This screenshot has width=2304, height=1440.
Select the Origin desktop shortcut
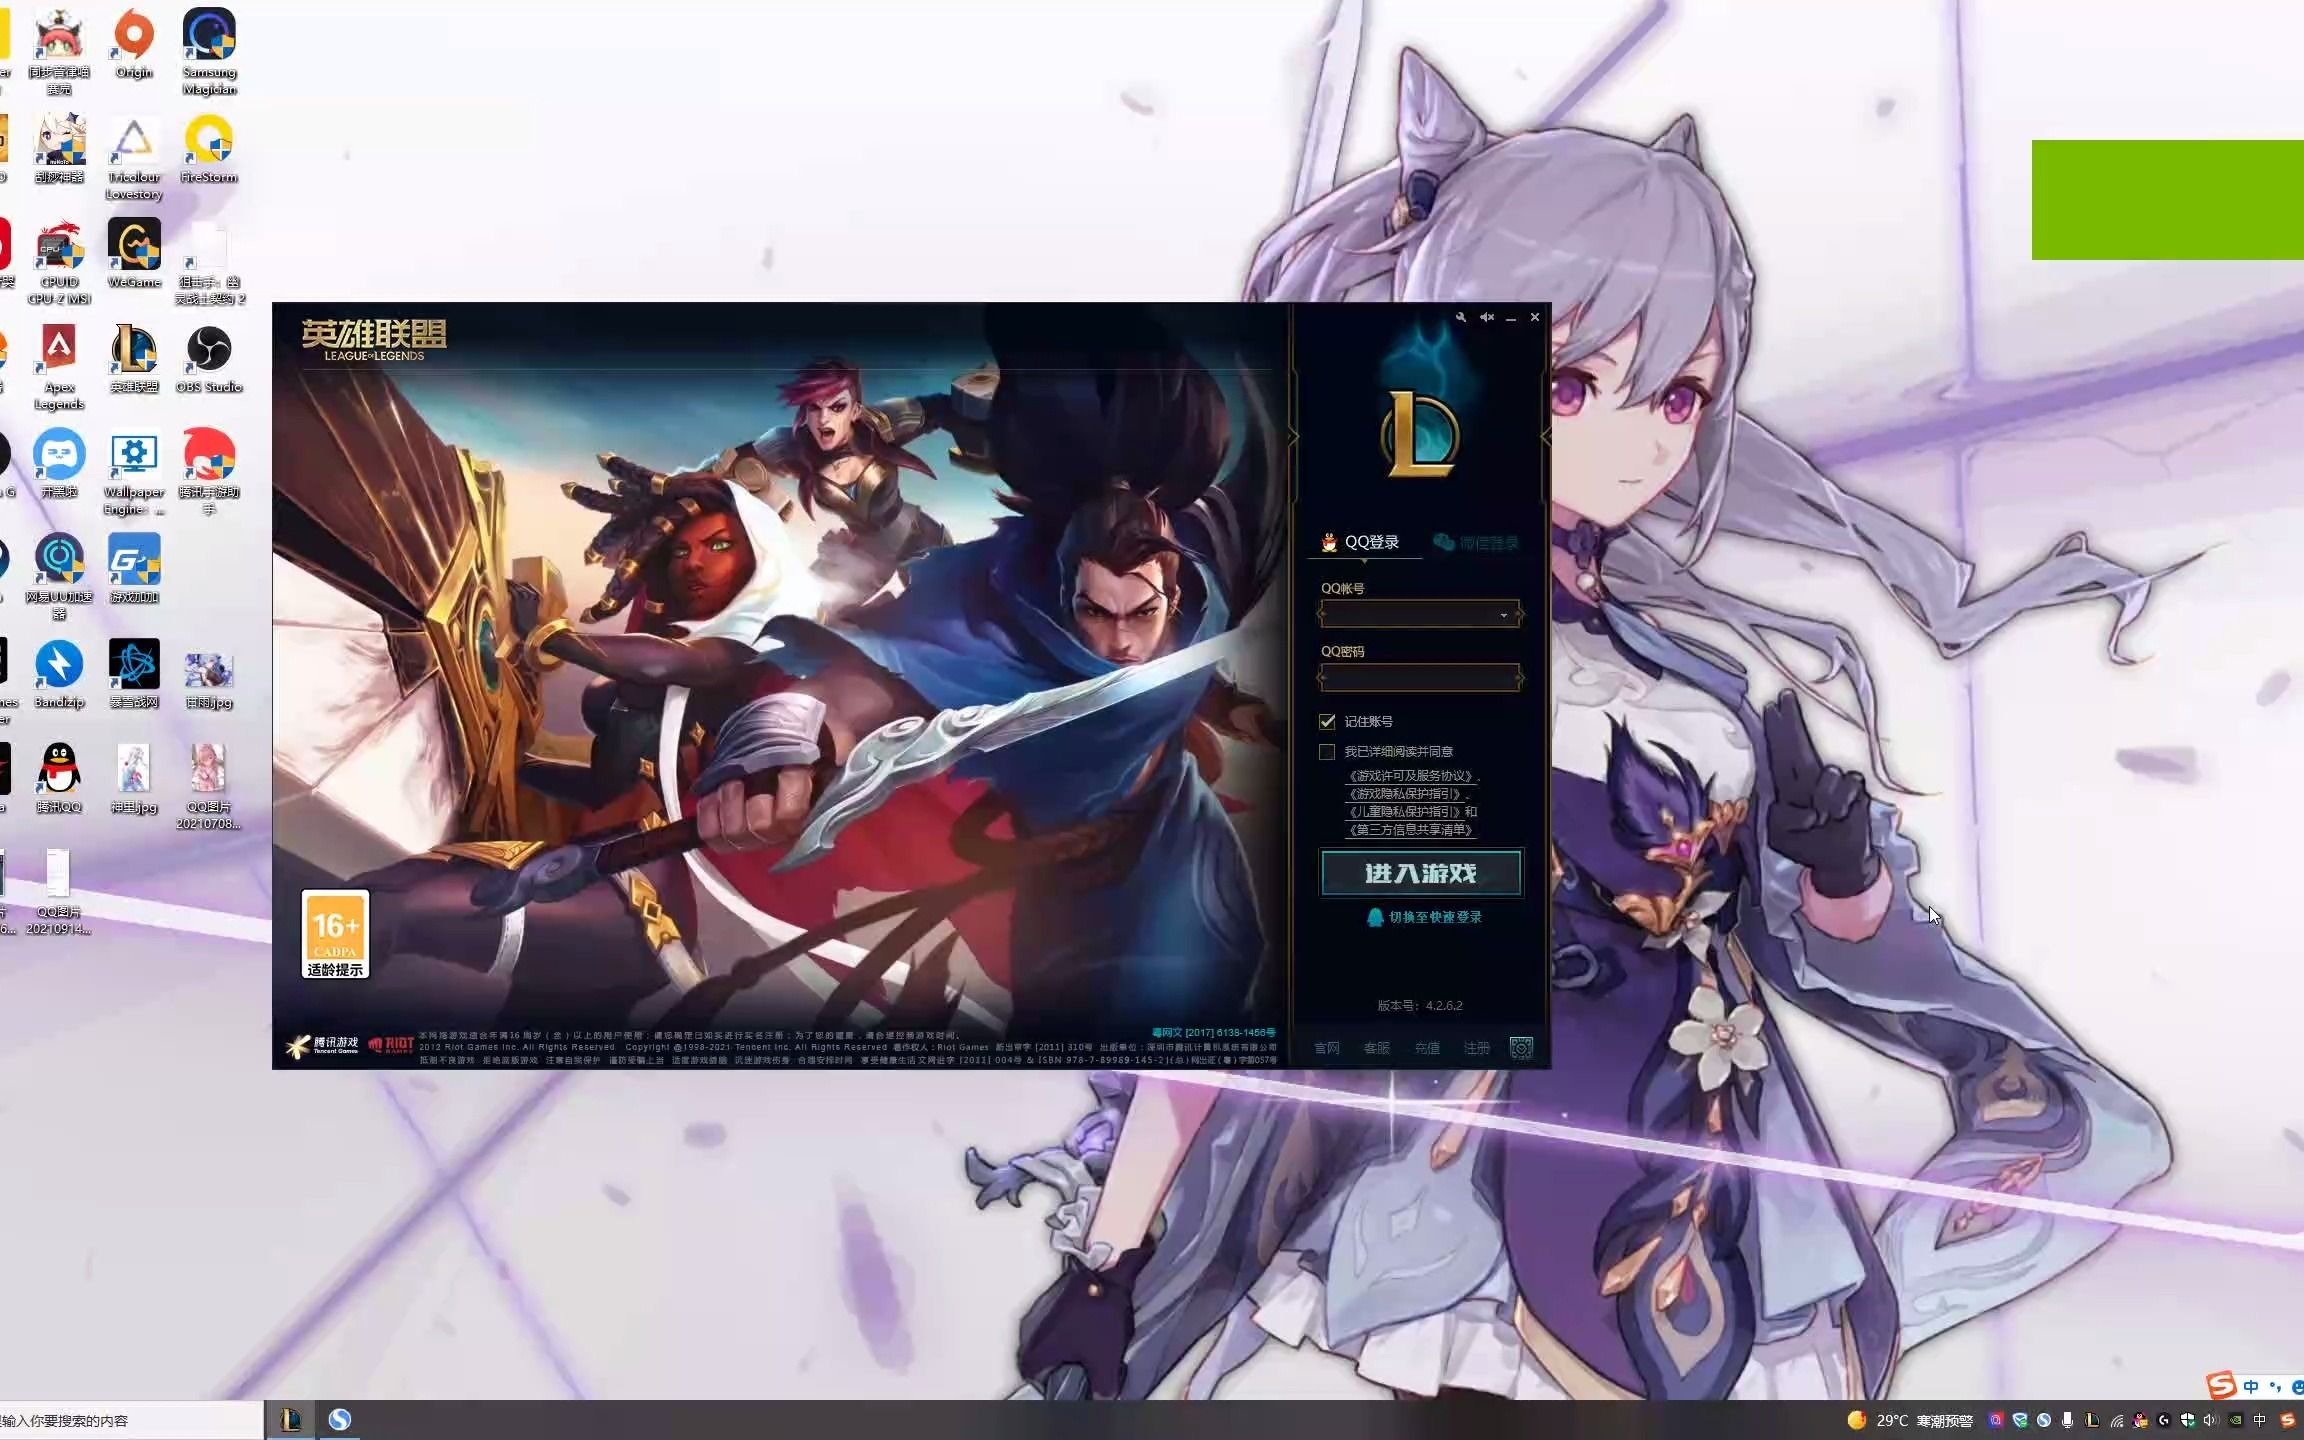[x=134, y=44]
